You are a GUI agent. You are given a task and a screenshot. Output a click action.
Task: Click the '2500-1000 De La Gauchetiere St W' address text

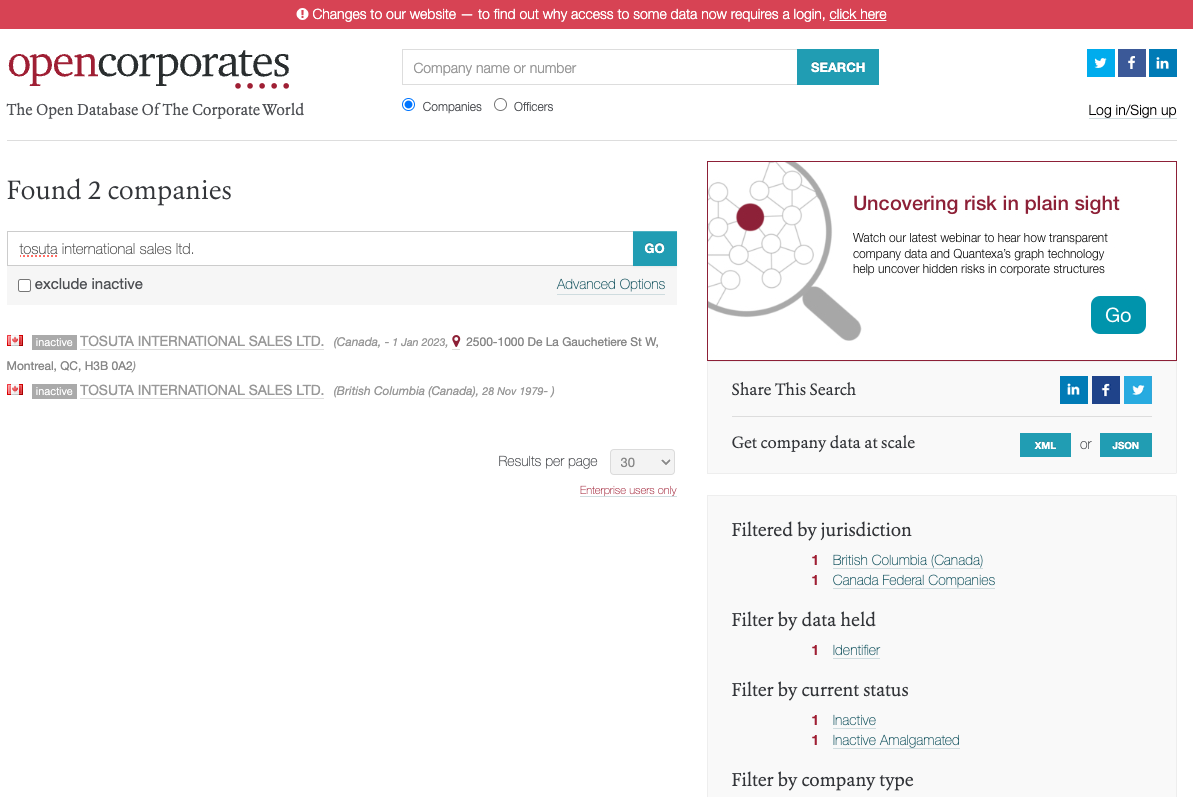coord(562,342)
